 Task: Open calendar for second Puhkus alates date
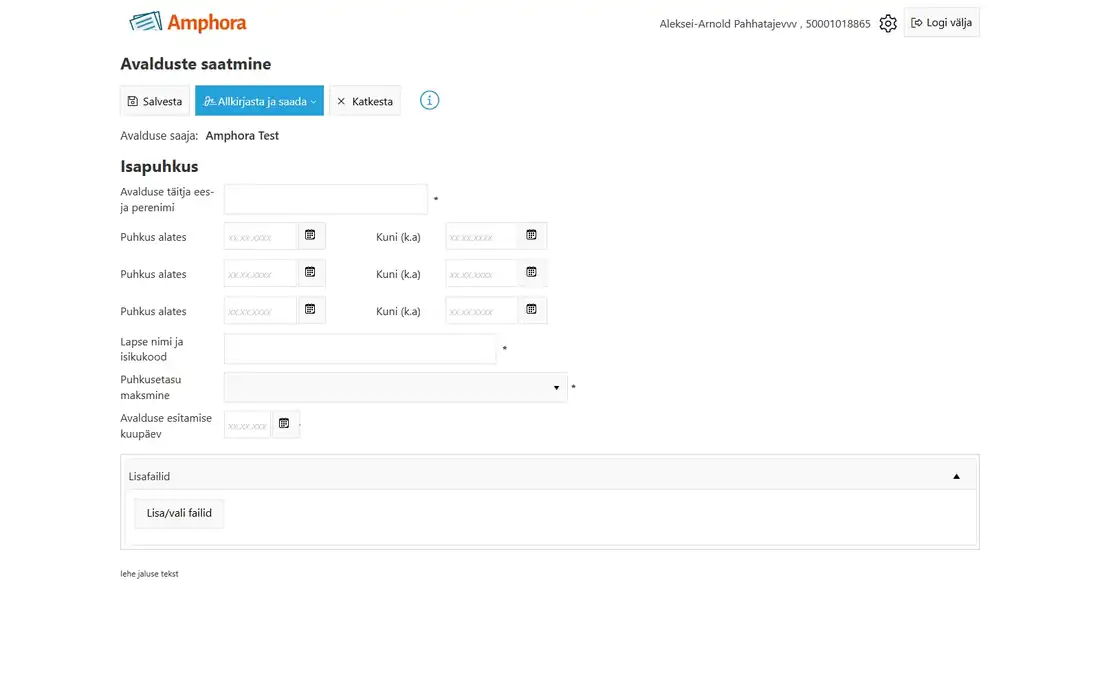tap(310, 273)
